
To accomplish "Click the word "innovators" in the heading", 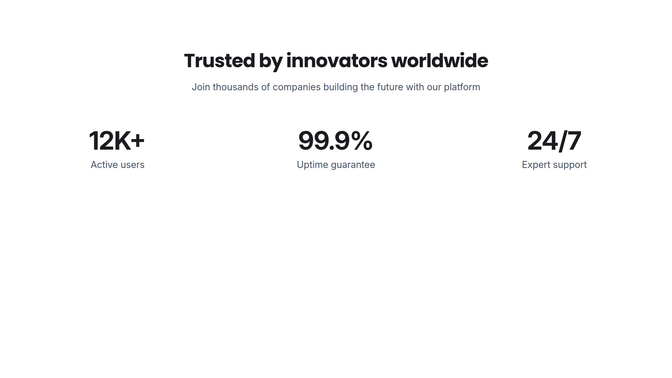I will (337, 60).
